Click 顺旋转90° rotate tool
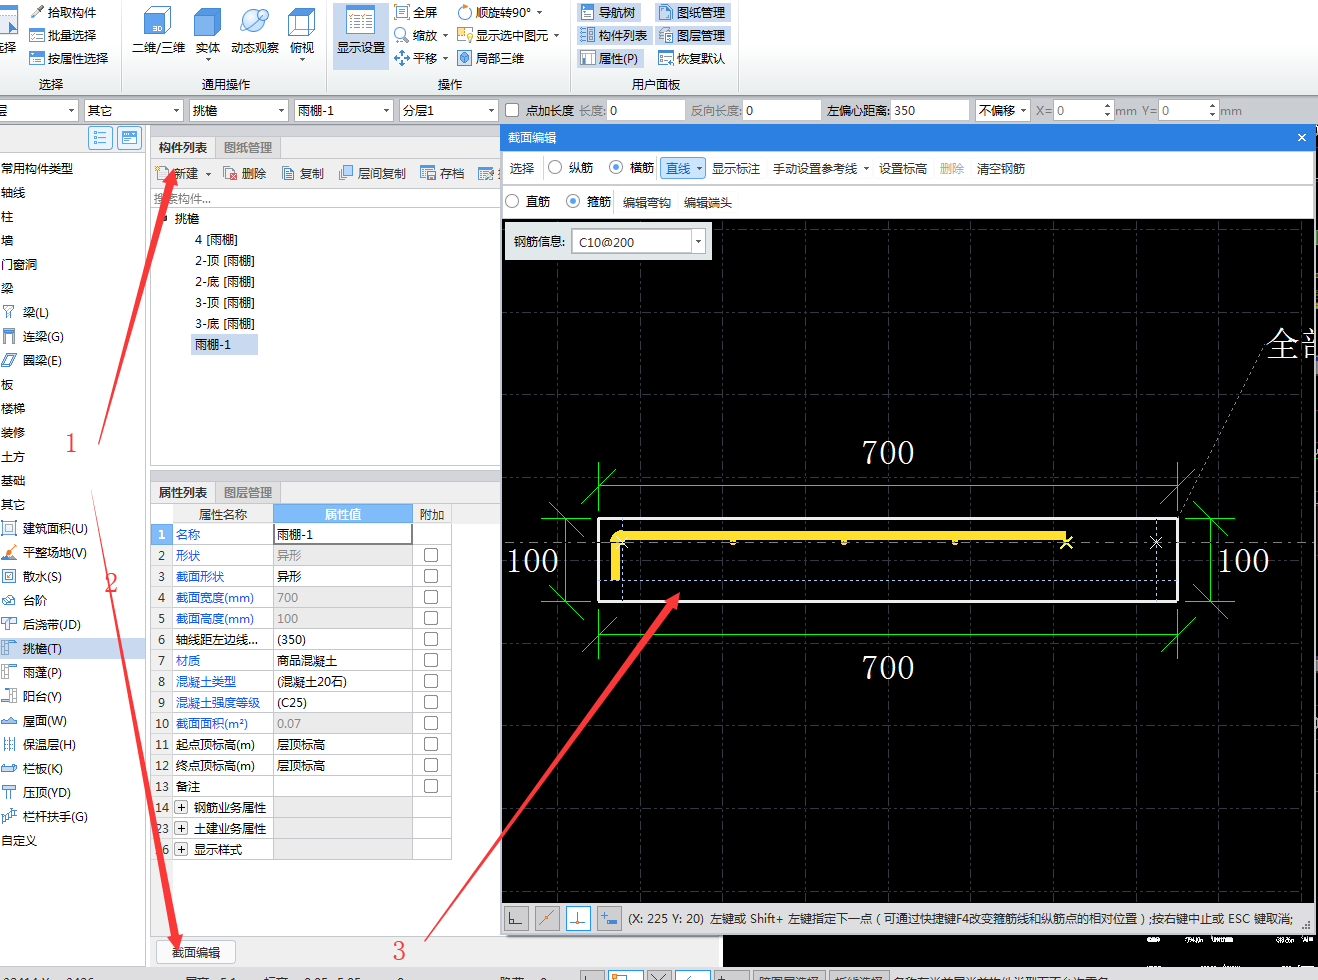The height and width of the screenshot is (980, 1318). [500, 12]
